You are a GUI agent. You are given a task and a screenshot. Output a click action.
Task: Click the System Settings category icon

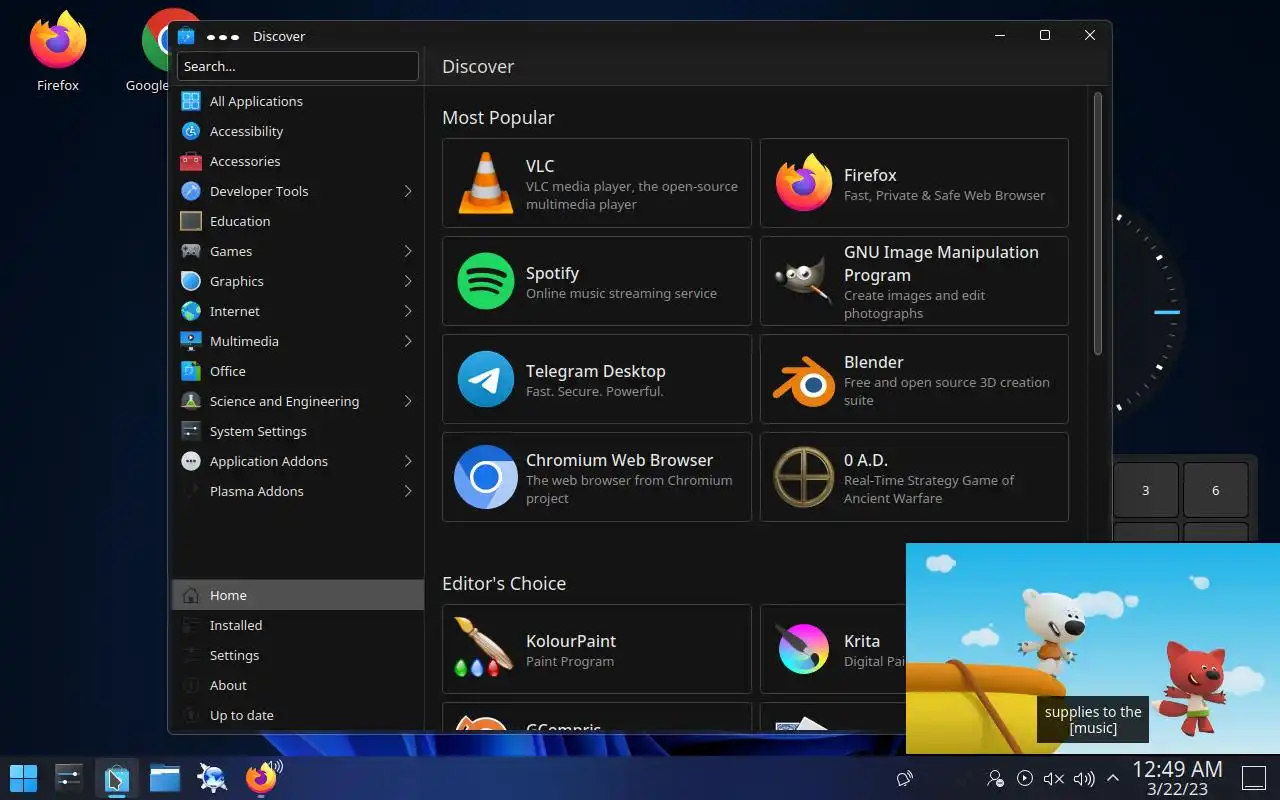coord(191,431)
